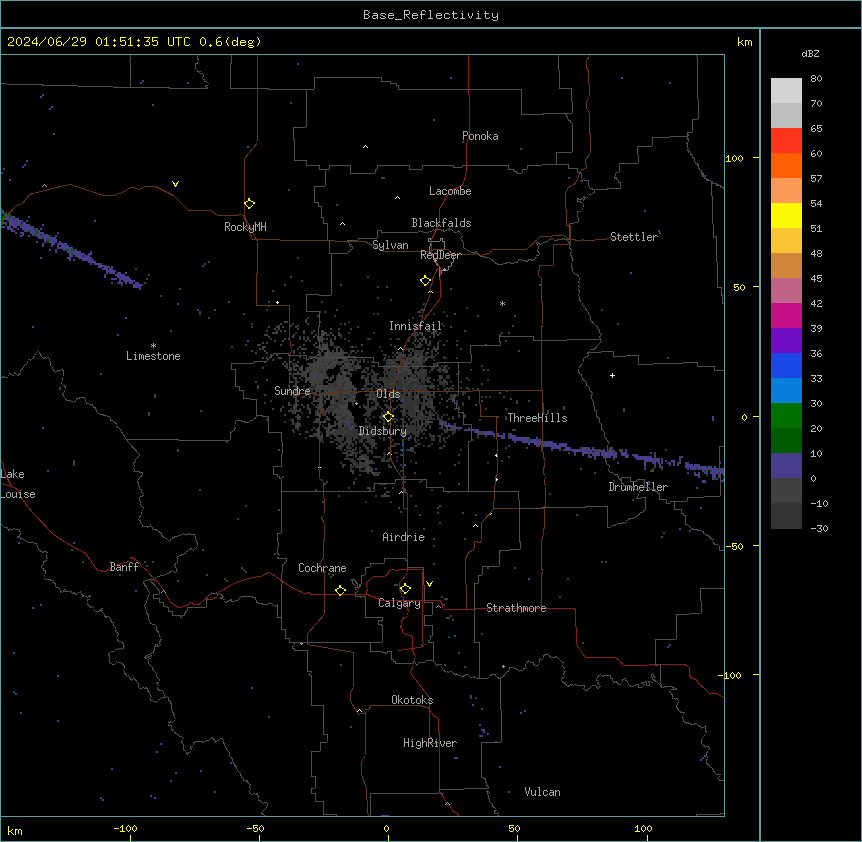Click the Lake Louise map label
Image resolution: width=862 pixels, height=842 pixels.
coord(18,484)
